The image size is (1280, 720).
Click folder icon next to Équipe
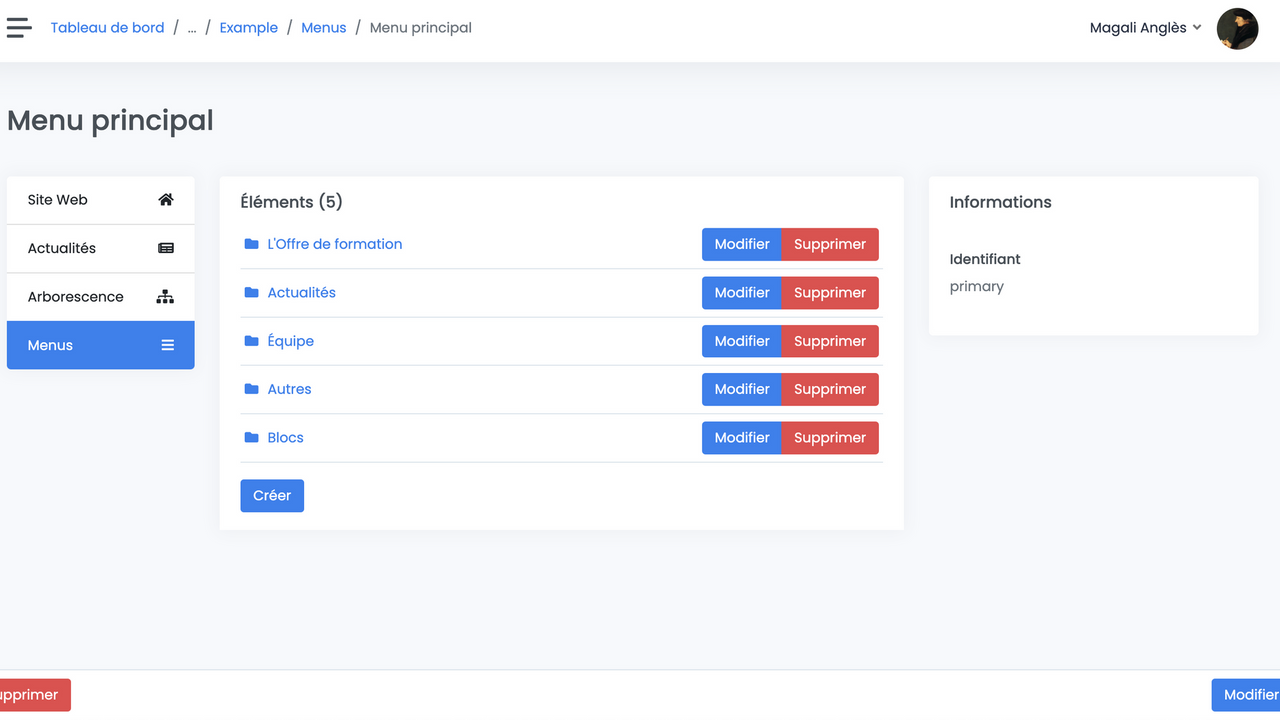point(252,341)
